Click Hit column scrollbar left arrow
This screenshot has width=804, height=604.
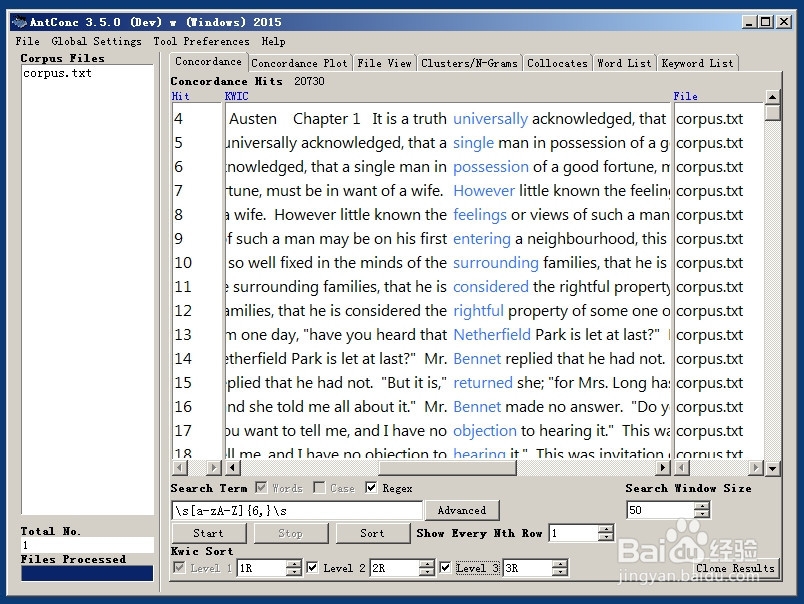(x=179, y=468)
